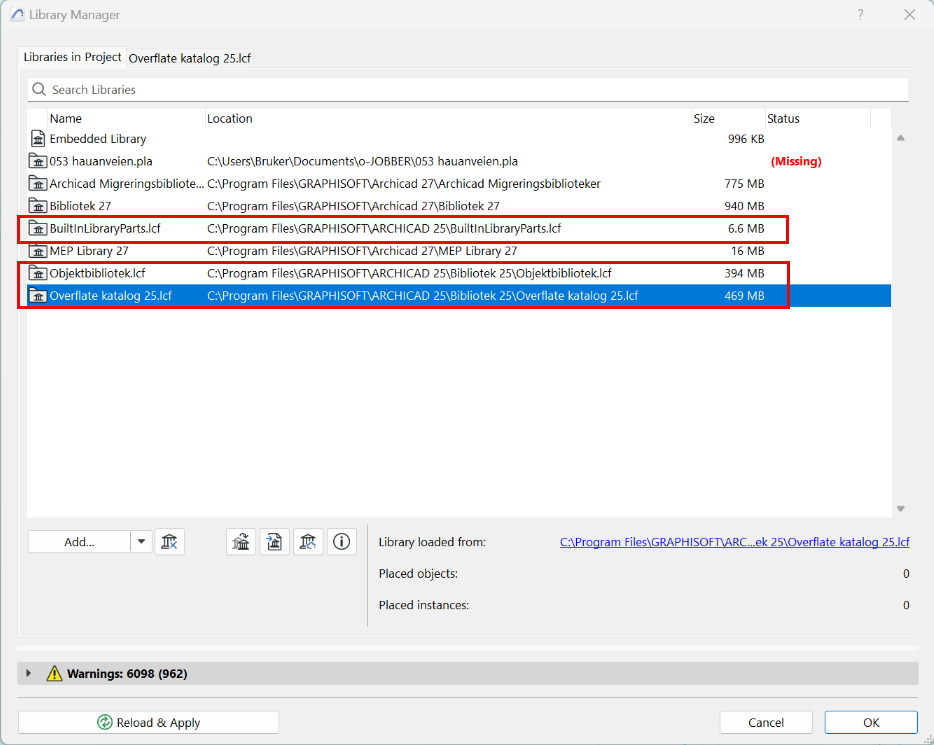Click in the Search Libraries field

(x=470, y=90)
